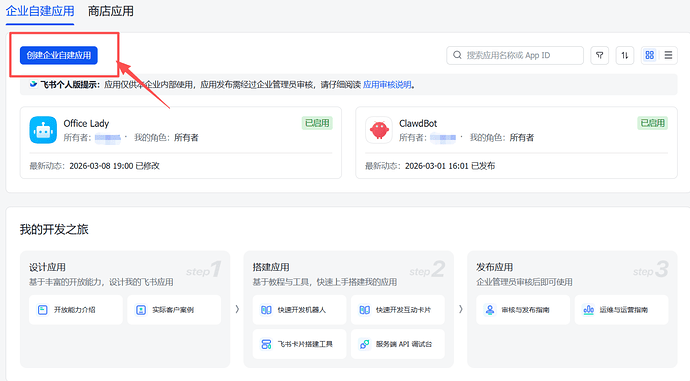Click the 运维与运营指南 chart icon
This screenshot has height=381, width=690.
click(589, 310)
